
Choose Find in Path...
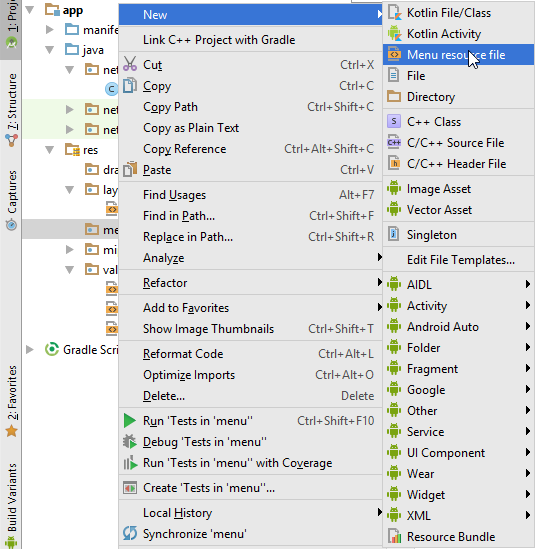[250, 216]
